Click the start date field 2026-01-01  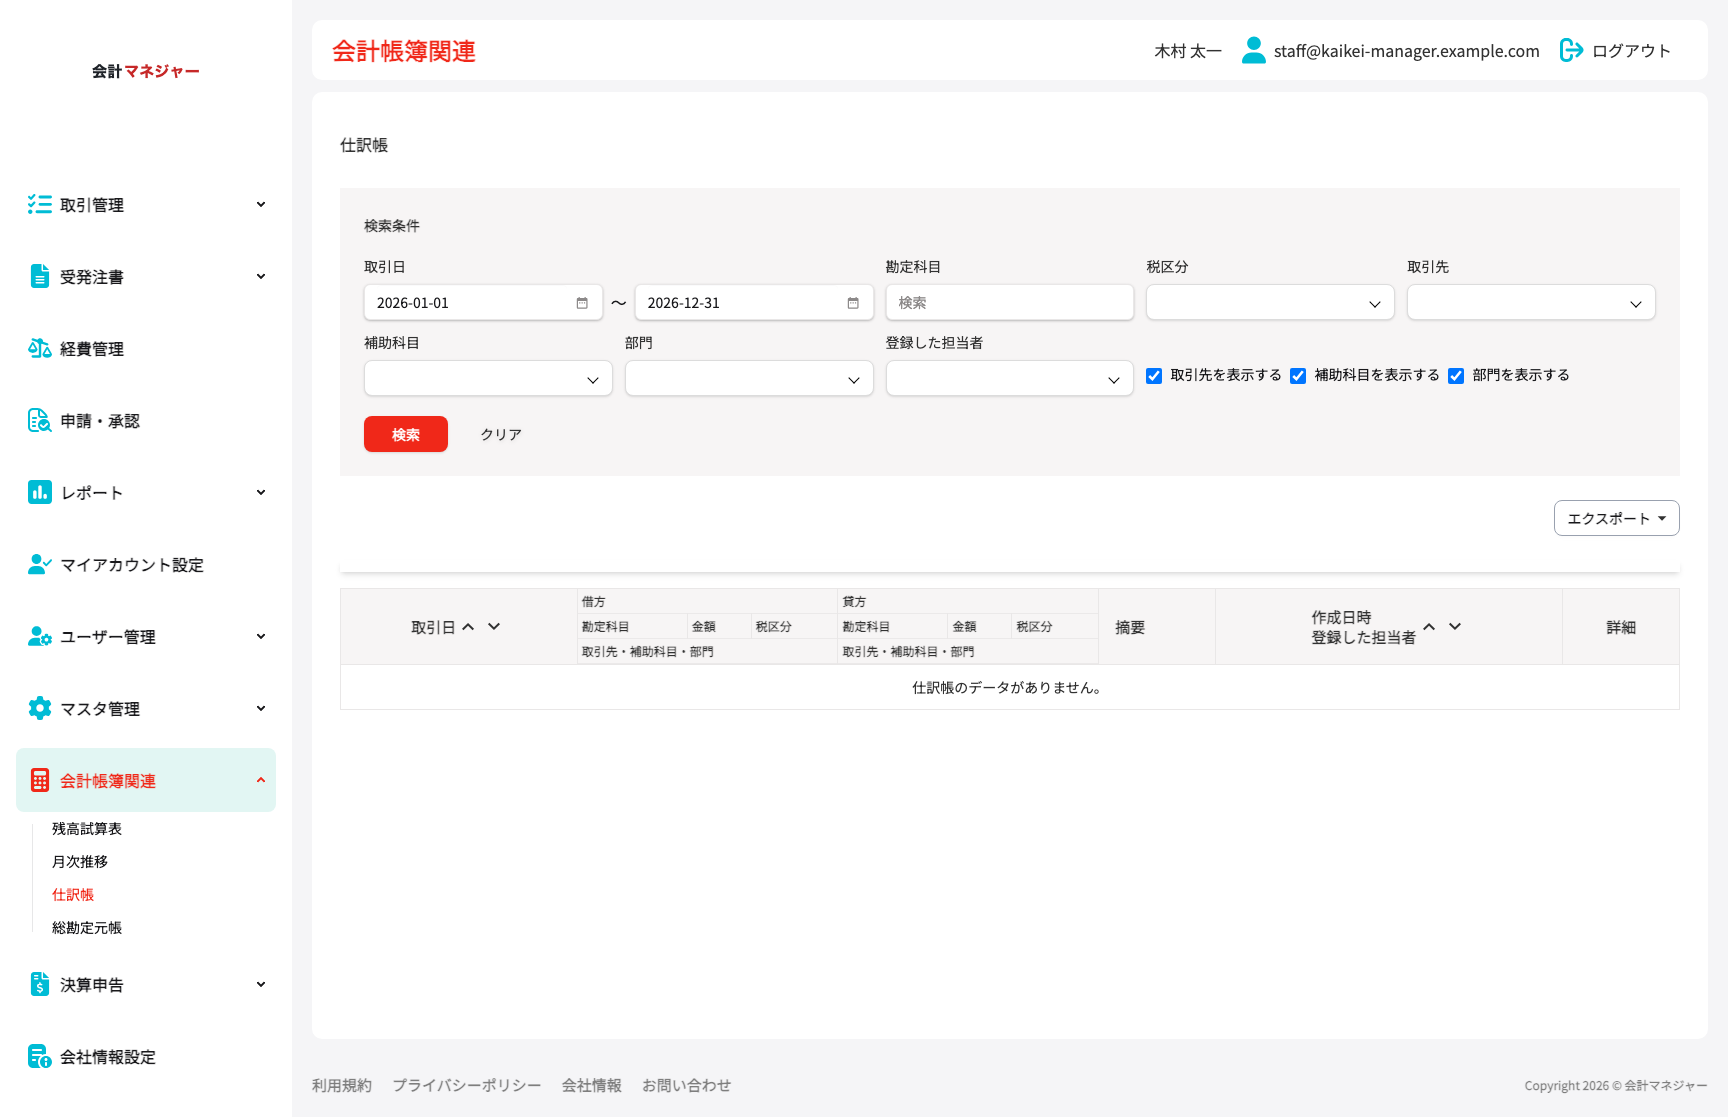tap(483, 303)
